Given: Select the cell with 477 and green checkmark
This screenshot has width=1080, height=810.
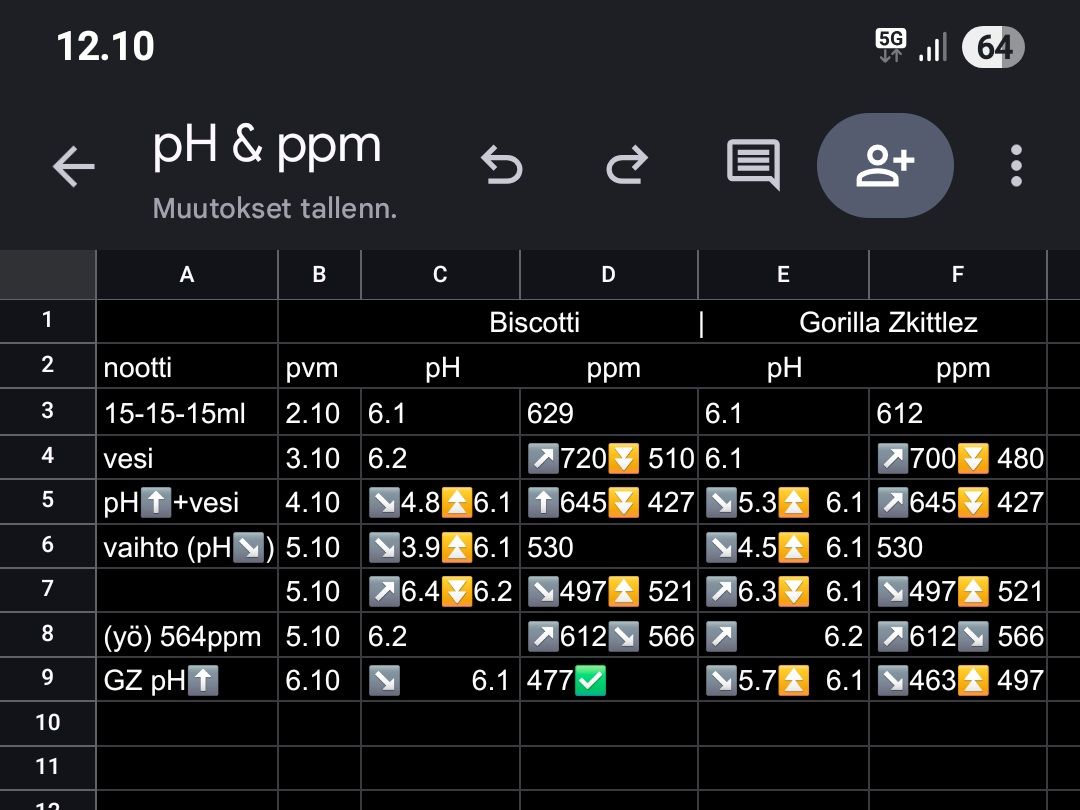Looking at the screenshot, I should [x=608, y=680].
